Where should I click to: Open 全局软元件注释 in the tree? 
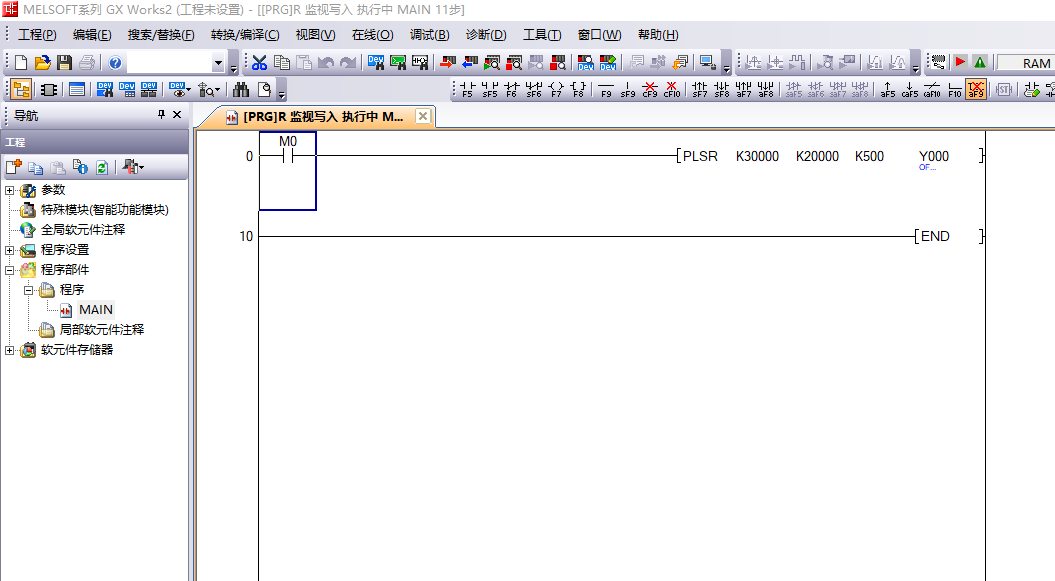pyautogui.click(x=83, y=230)
